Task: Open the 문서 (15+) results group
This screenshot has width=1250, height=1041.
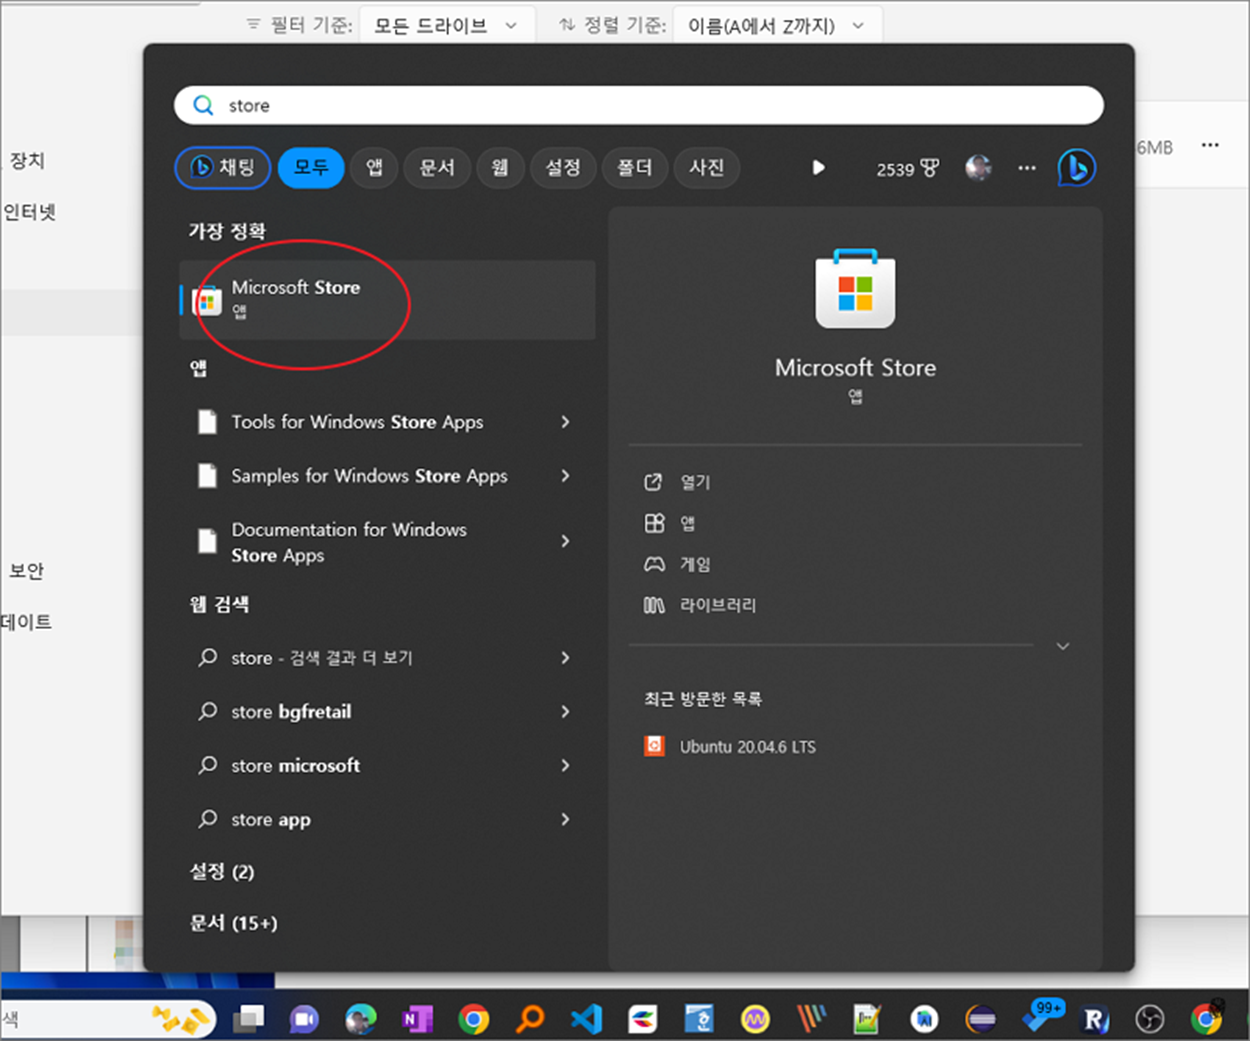Action: tap(233, 923)
